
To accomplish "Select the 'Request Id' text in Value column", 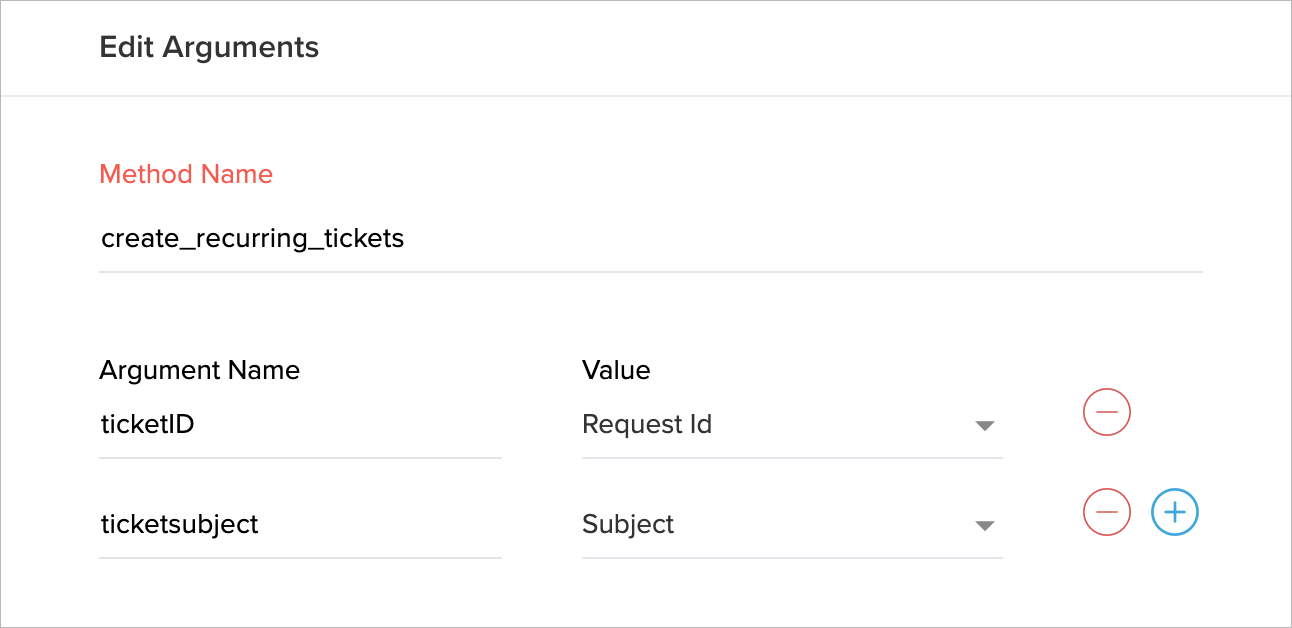I will coord(647,425).
